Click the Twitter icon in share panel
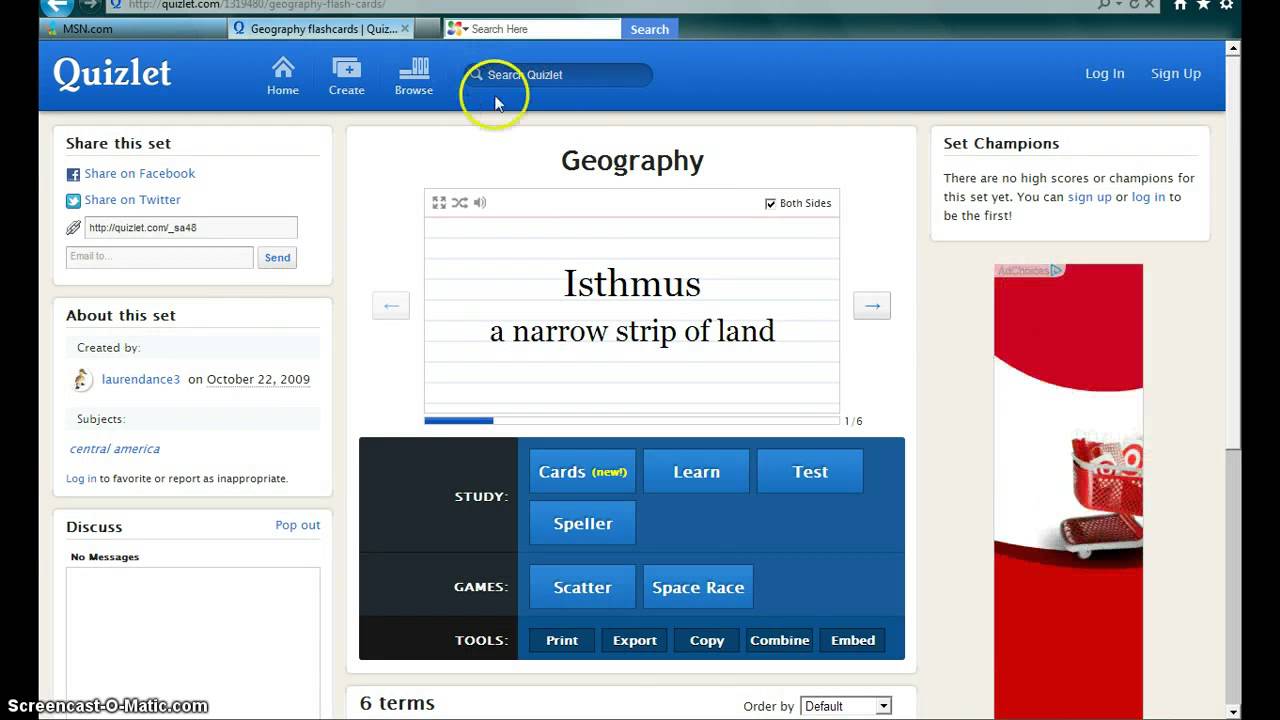The image size is (1280, 720). coord(73,200)
